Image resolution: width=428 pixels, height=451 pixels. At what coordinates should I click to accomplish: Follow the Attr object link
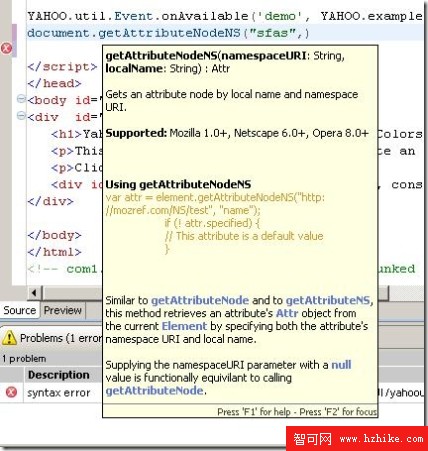pyautogui.click(x=287, y=313)
